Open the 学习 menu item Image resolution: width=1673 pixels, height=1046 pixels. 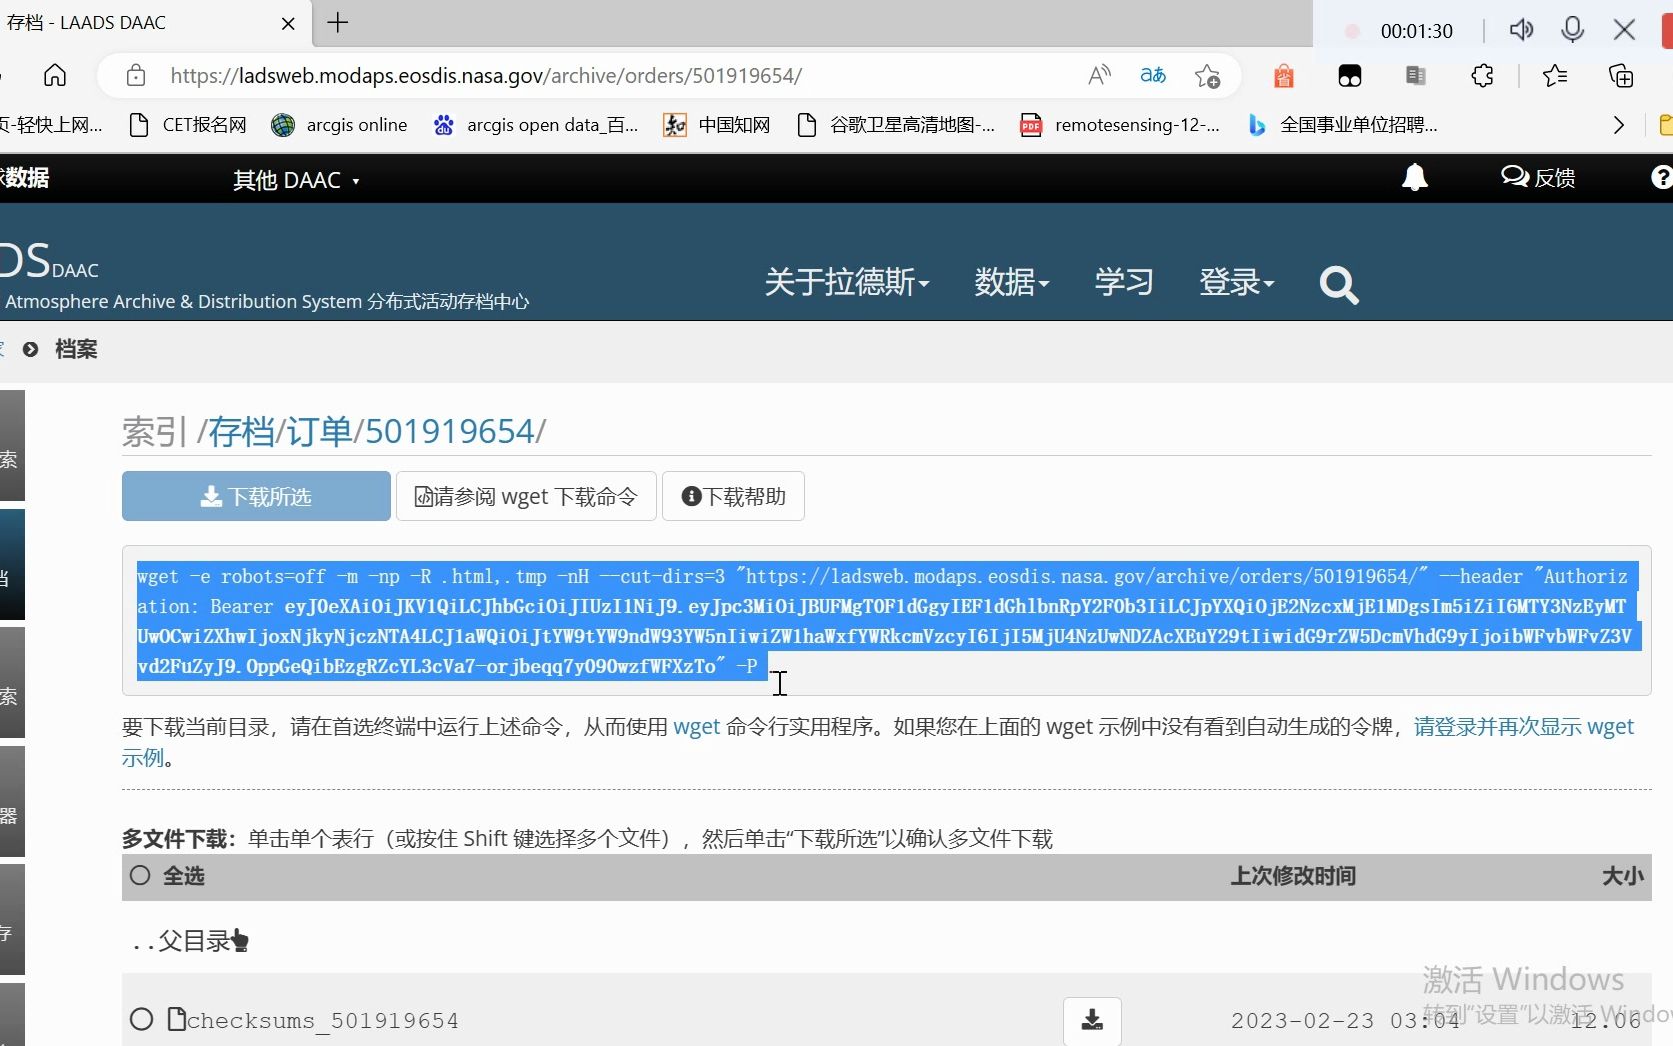click(1124, 282)
